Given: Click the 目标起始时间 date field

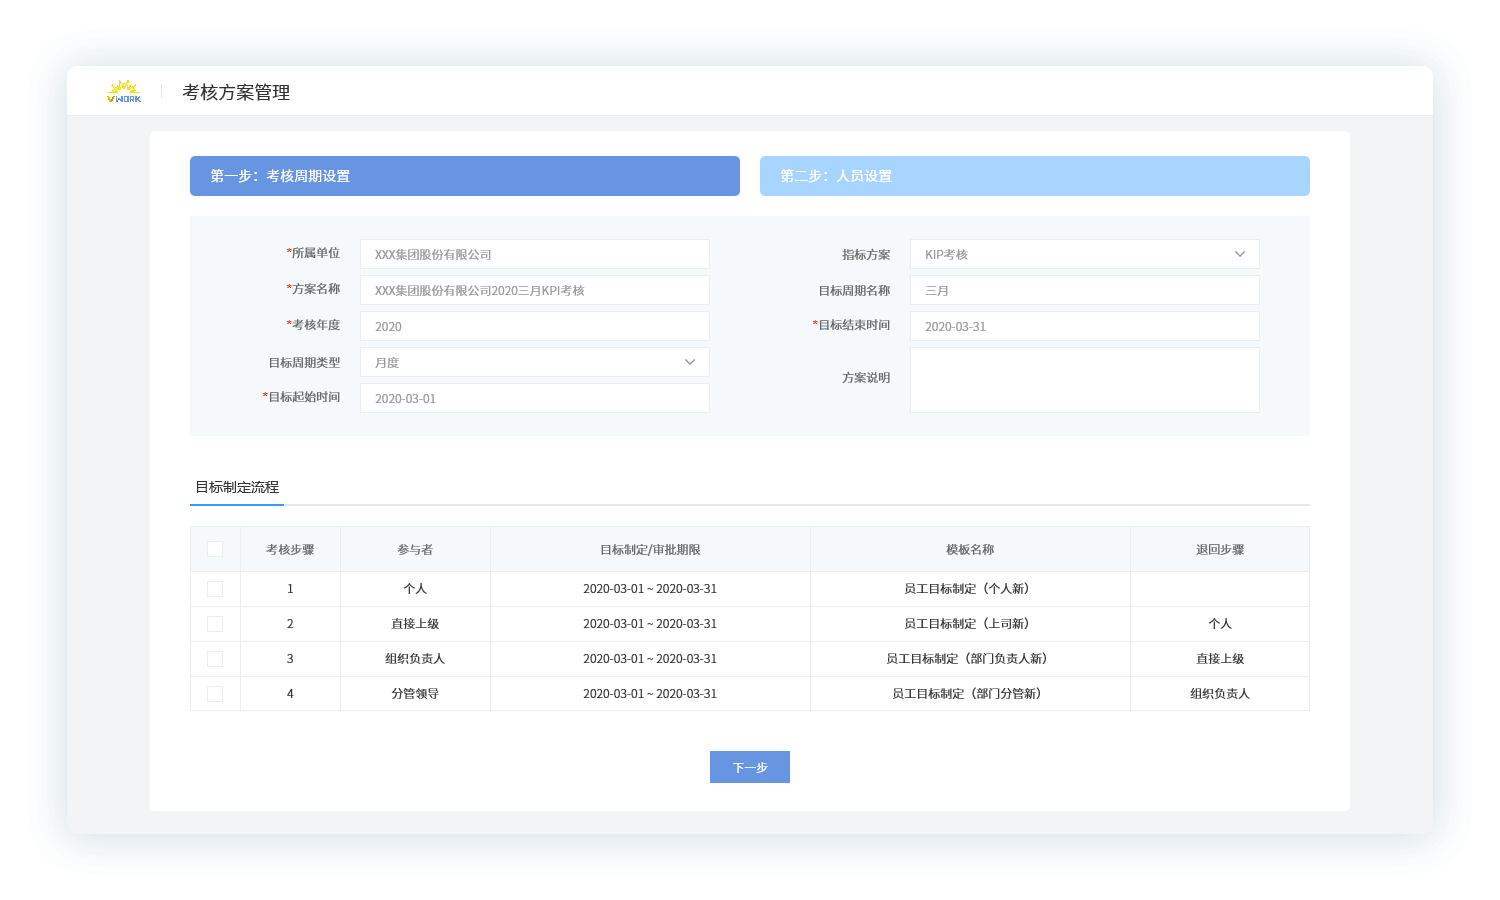Looking at the screenshot, I should click(x=535, y=398).
